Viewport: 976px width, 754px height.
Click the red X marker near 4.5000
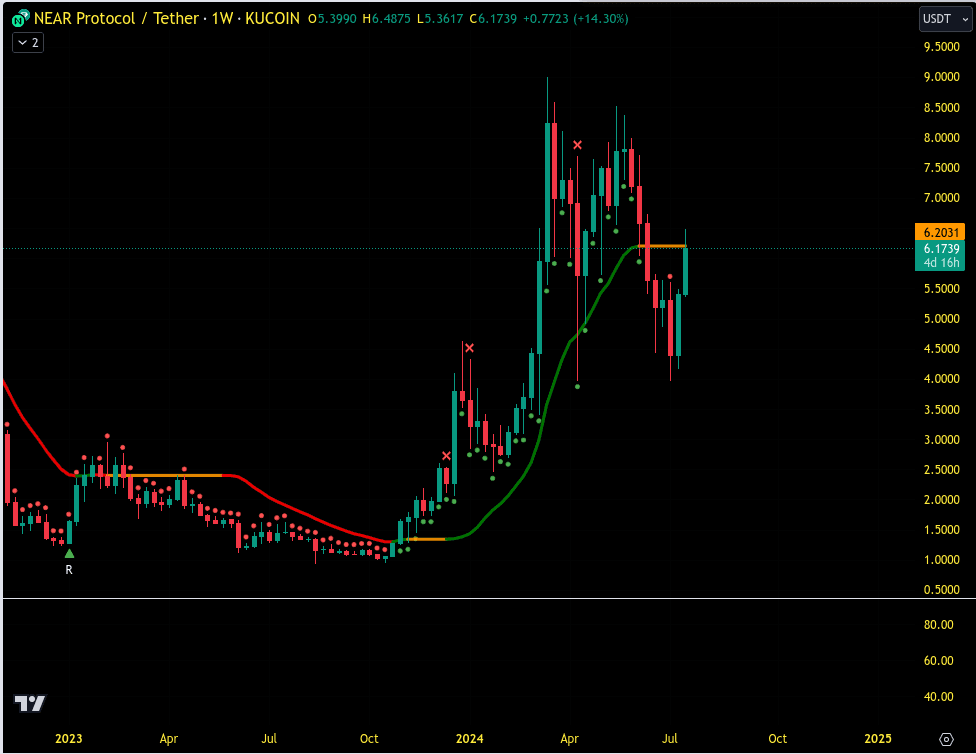pos(469,348)
